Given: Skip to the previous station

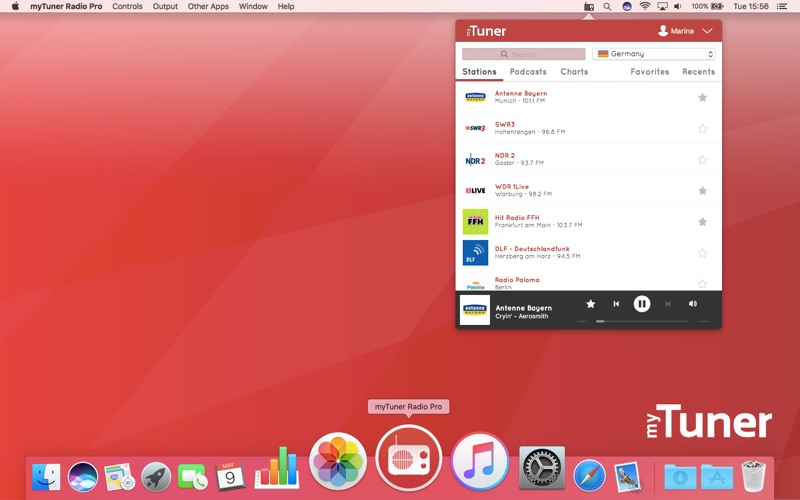Looking at the screenshot, I should click(616, 304).
